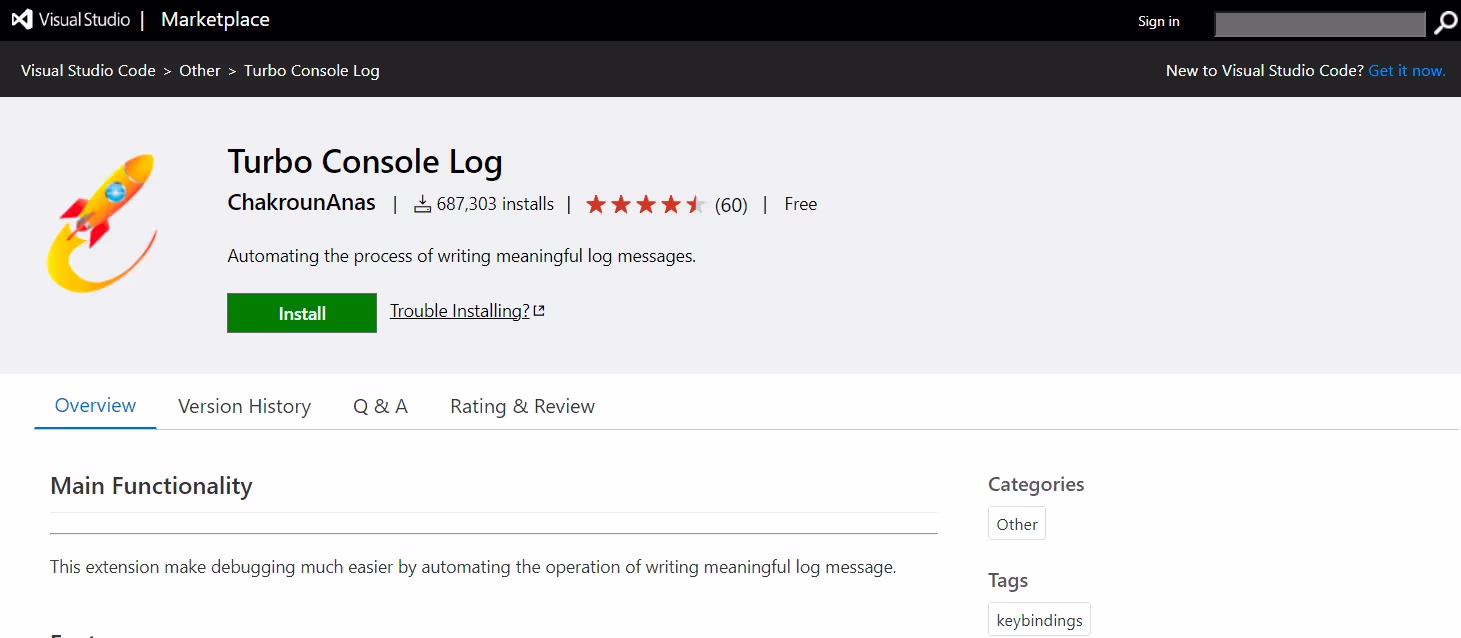Viewport: 1461px width, 638px height.
Task: Open the Rating & Review tab
Action: [522, 406]
